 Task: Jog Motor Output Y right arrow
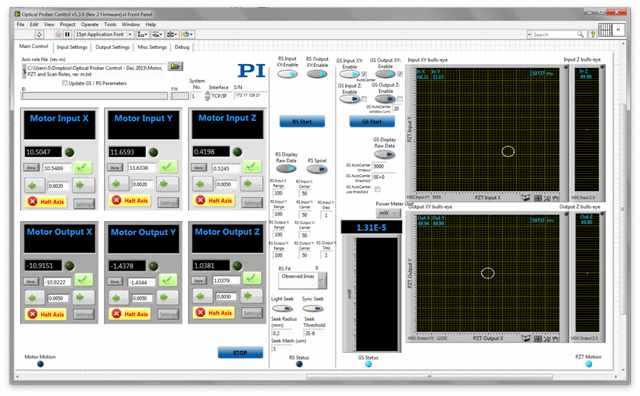[167, 298]
